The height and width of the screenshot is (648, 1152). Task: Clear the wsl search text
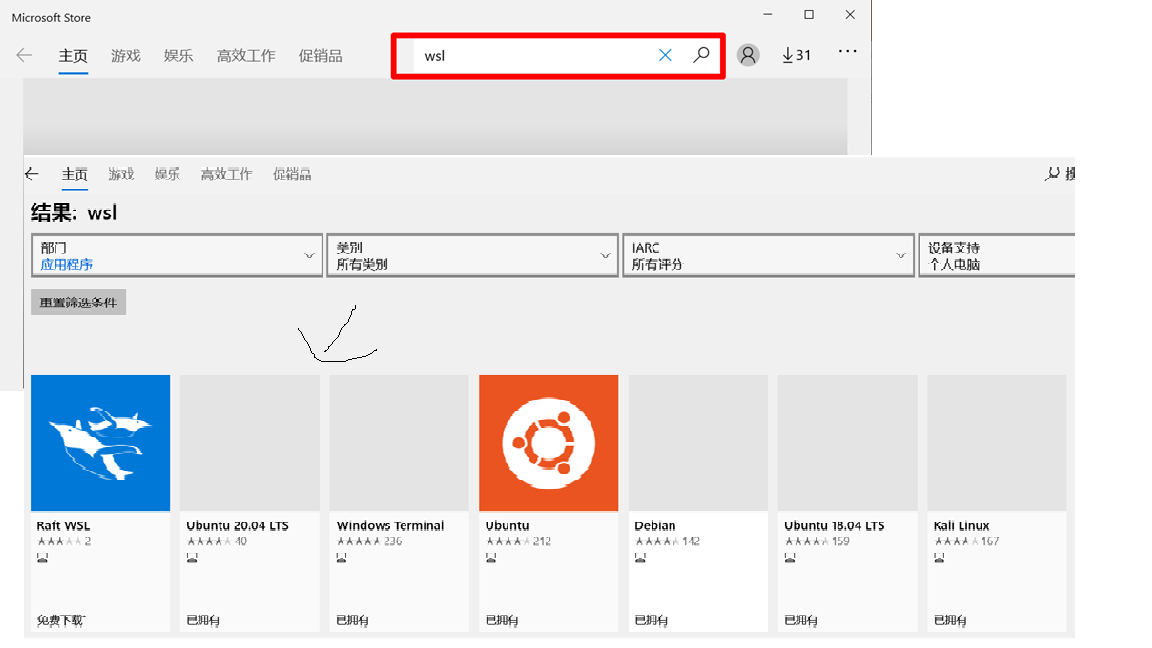[x=665, y=55]
